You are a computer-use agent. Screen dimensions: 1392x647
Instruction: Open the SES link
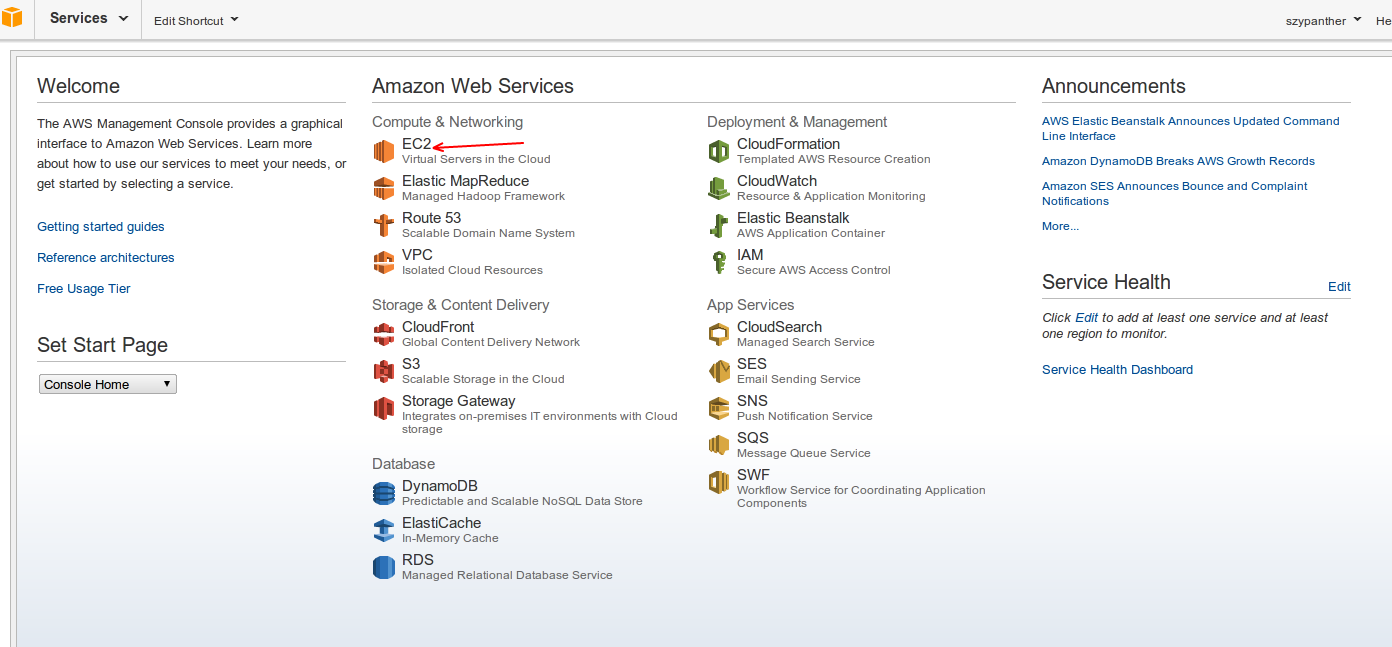(x=752, y=364)
